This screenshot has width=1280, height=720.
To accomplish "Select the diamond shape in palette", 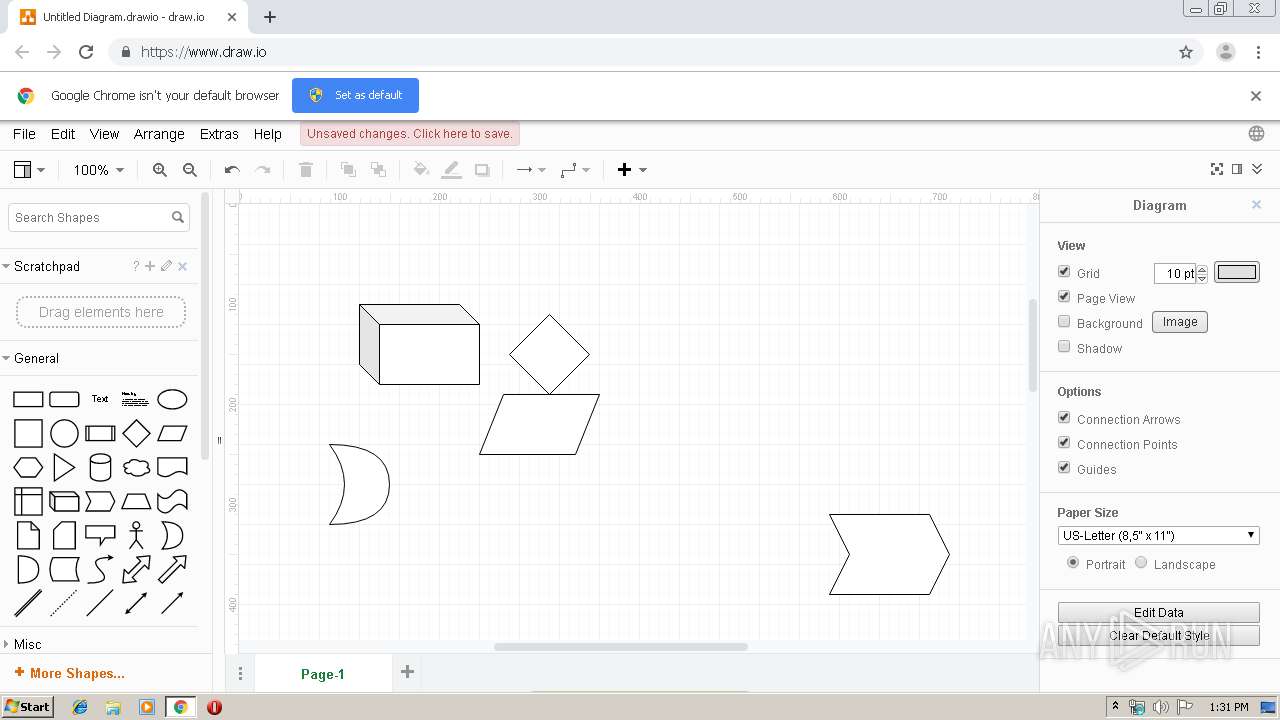I will [136, 433].
